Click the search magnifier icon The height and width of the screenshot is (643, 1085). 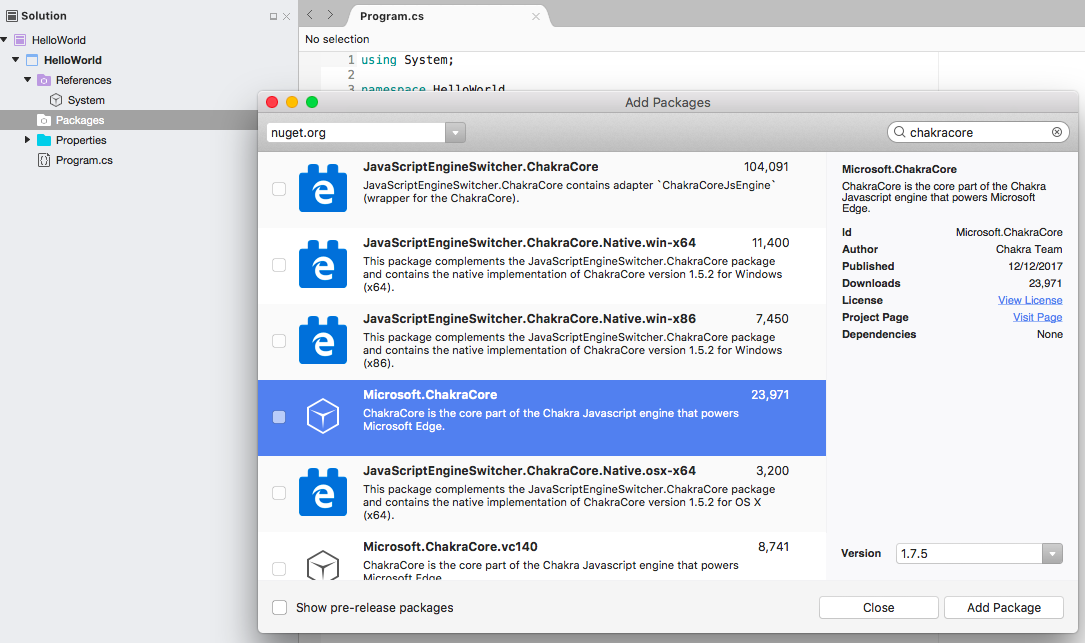pos(900,132)
